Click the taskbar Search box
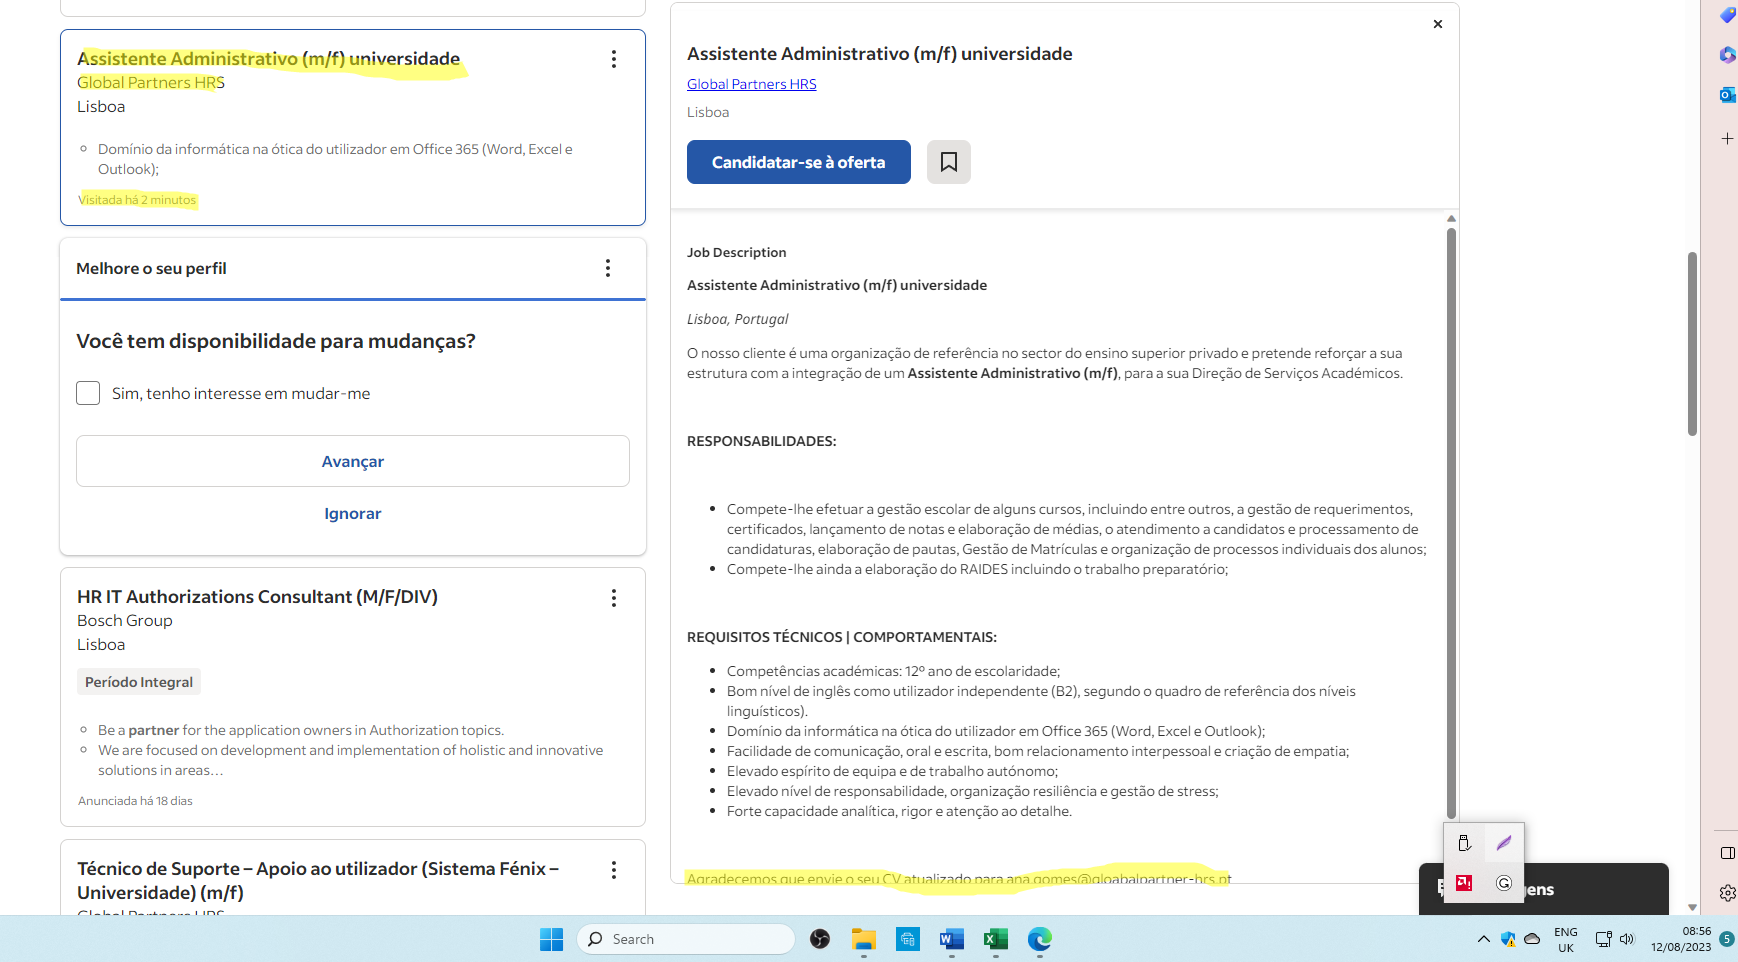Viewport: 1738px width, 962px height. 686,939
